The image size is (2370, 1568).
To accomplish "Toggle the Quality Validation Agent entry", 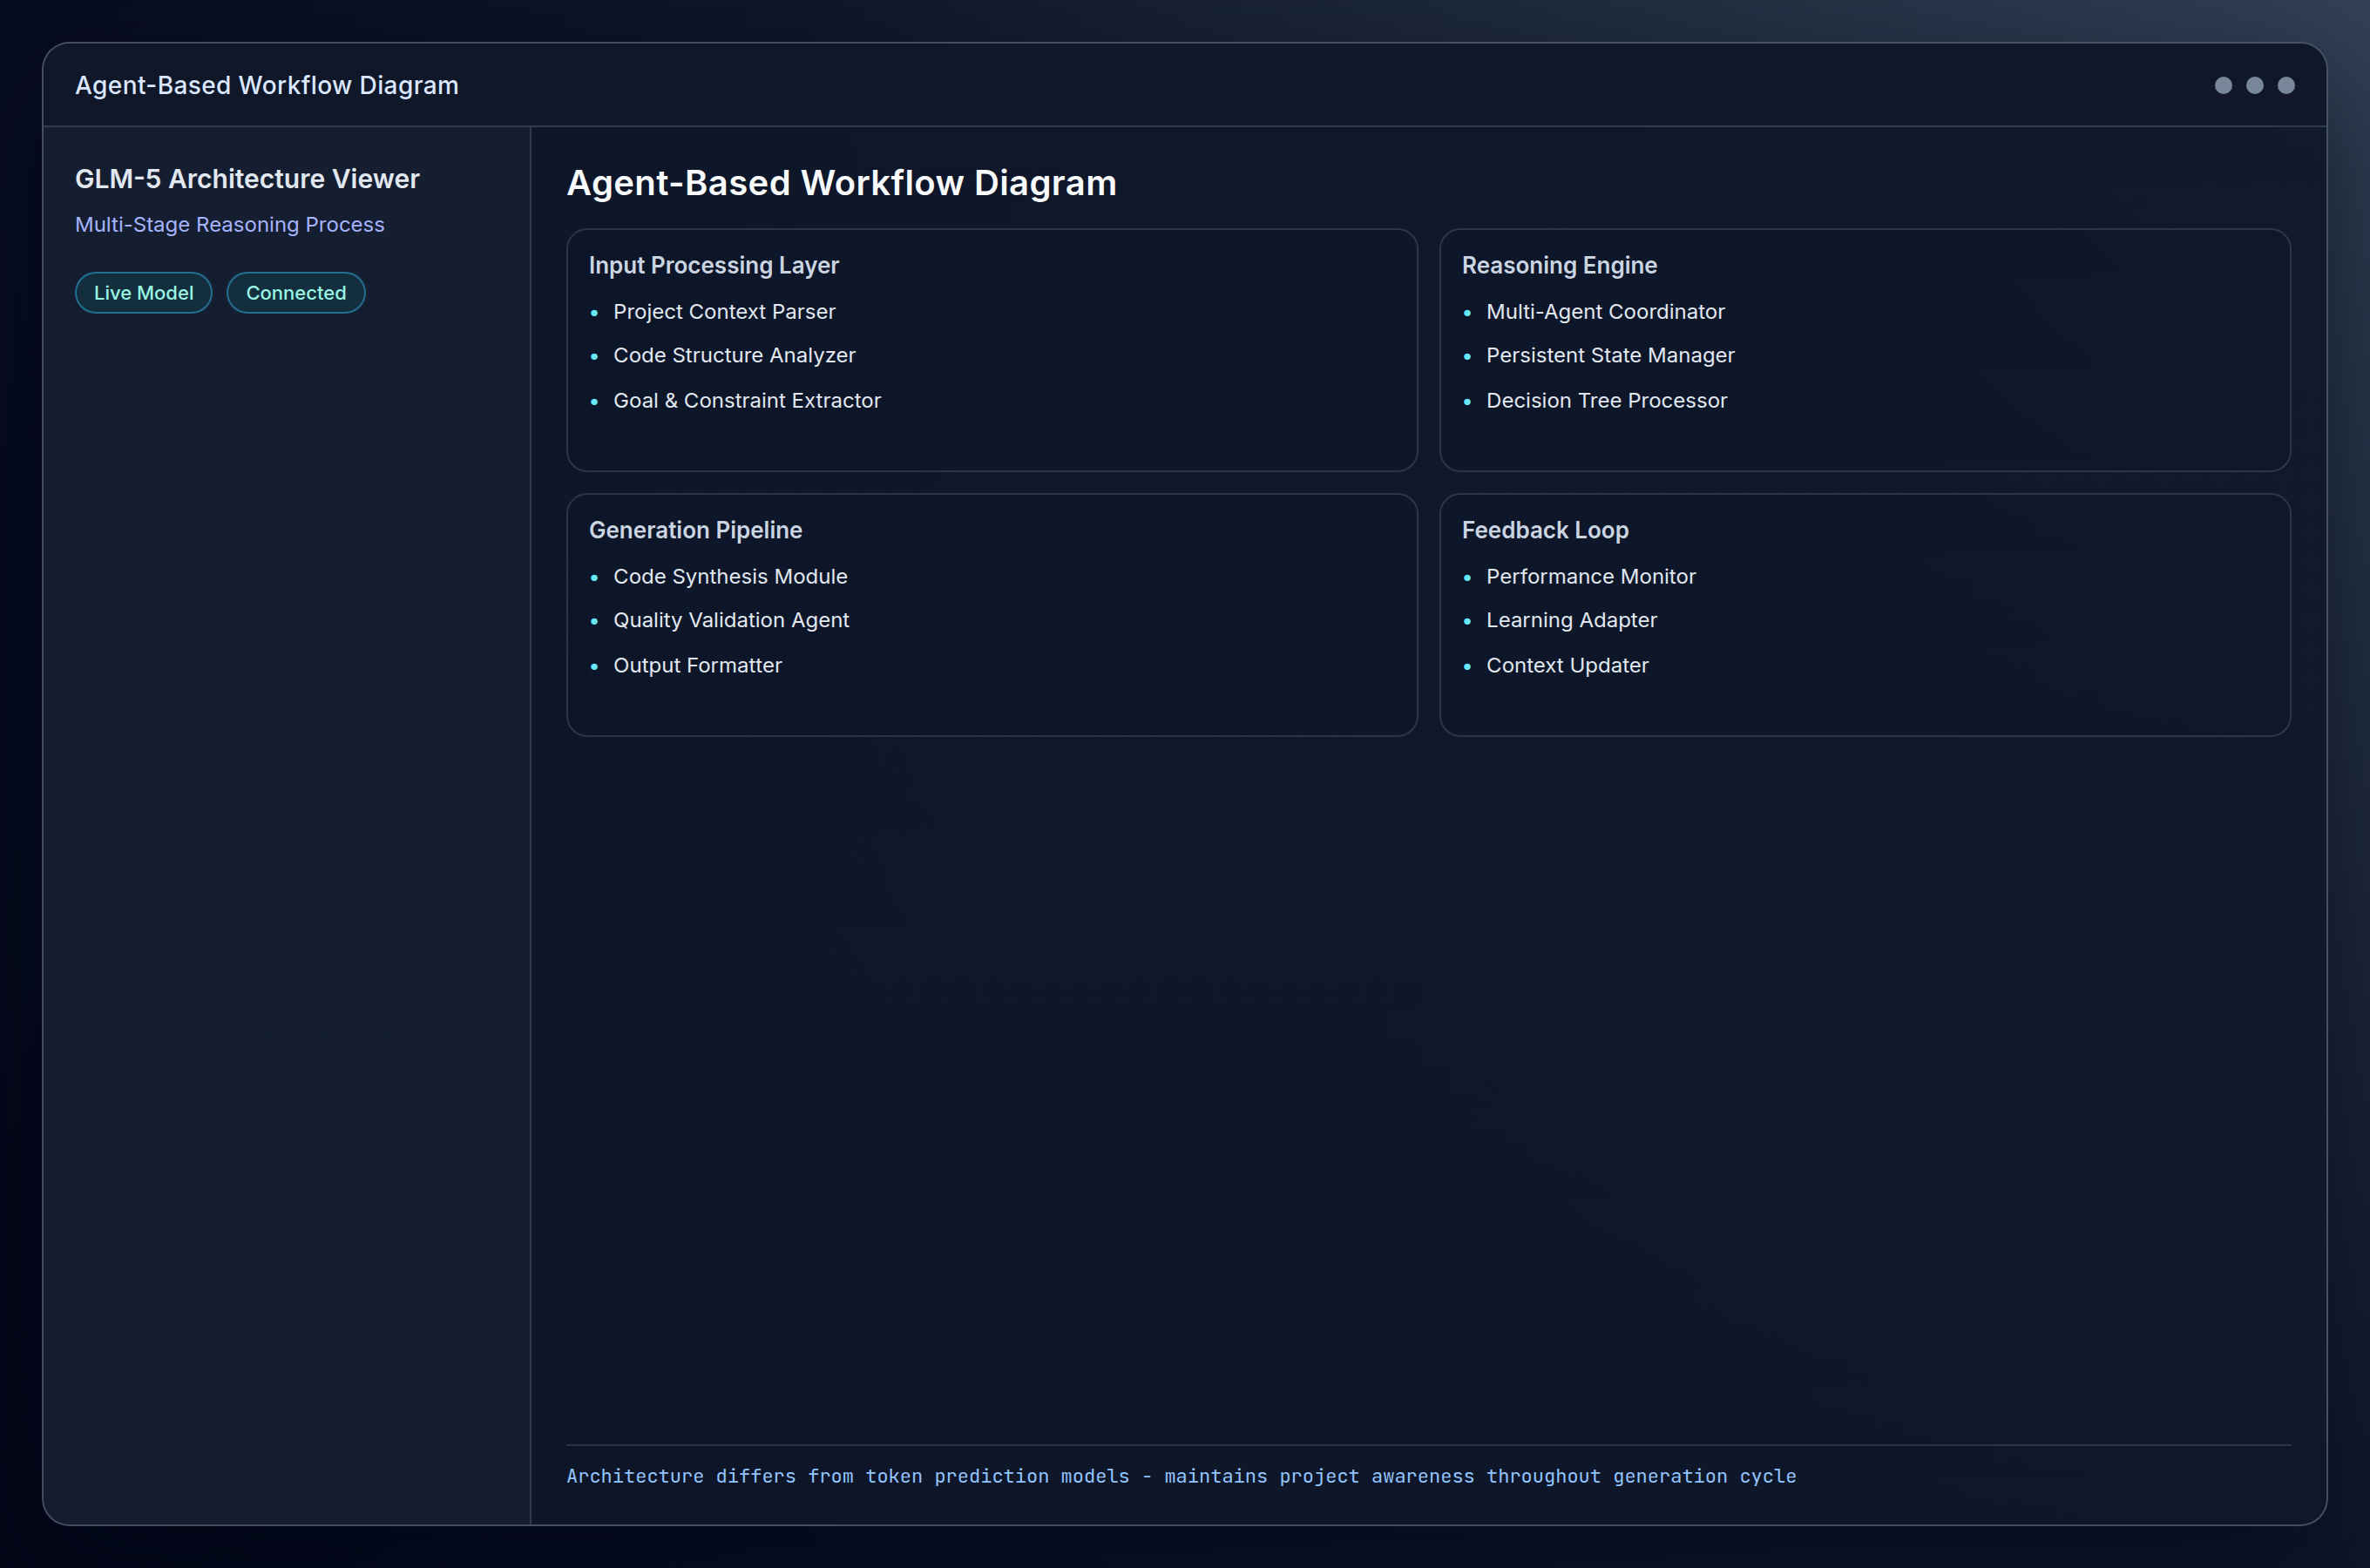I will (x=731, y=620).
